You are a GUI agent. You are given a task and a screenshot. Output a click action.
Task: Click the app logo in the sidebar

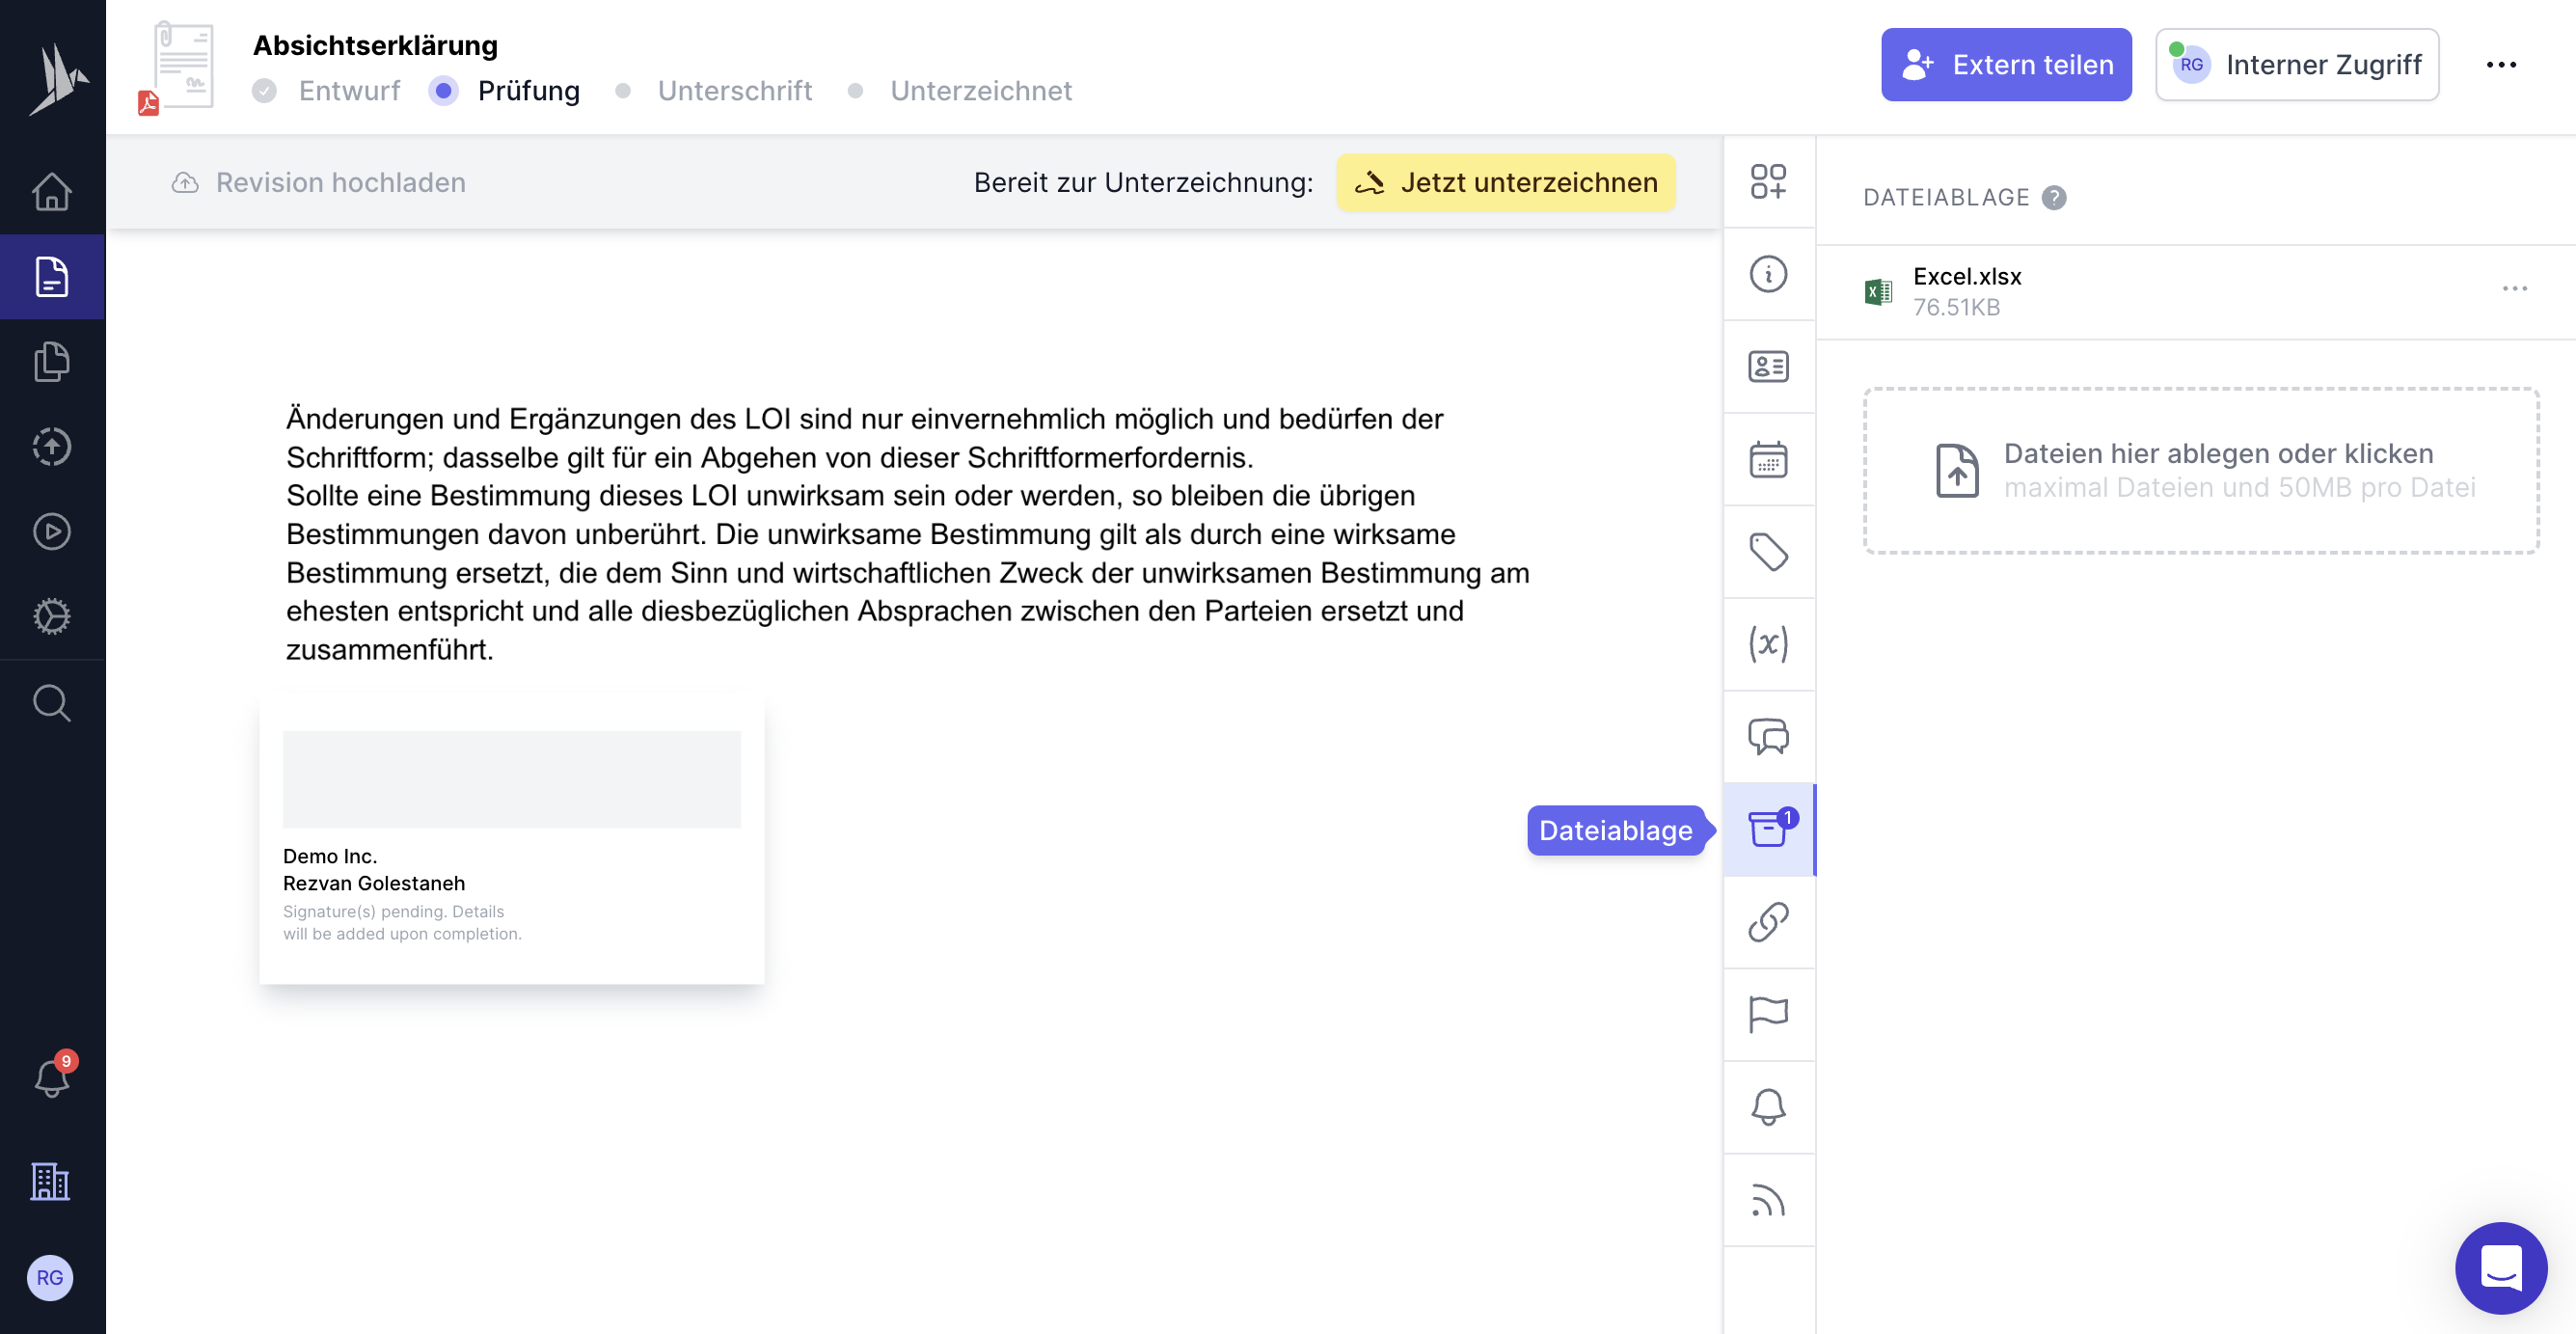pos(58,79)
